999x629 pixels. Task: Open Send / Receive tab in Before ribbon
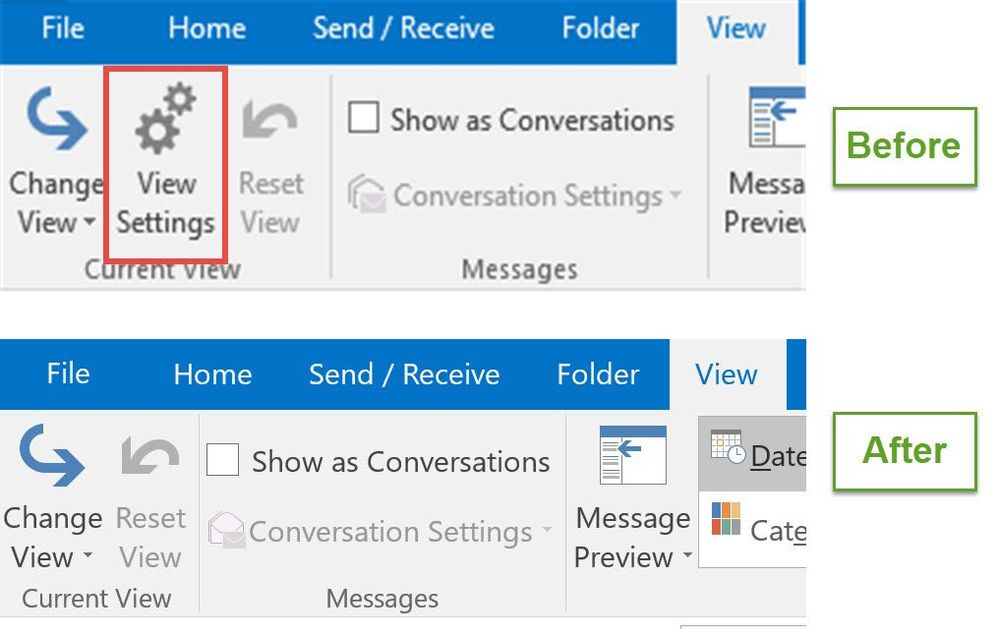(403, 28)
